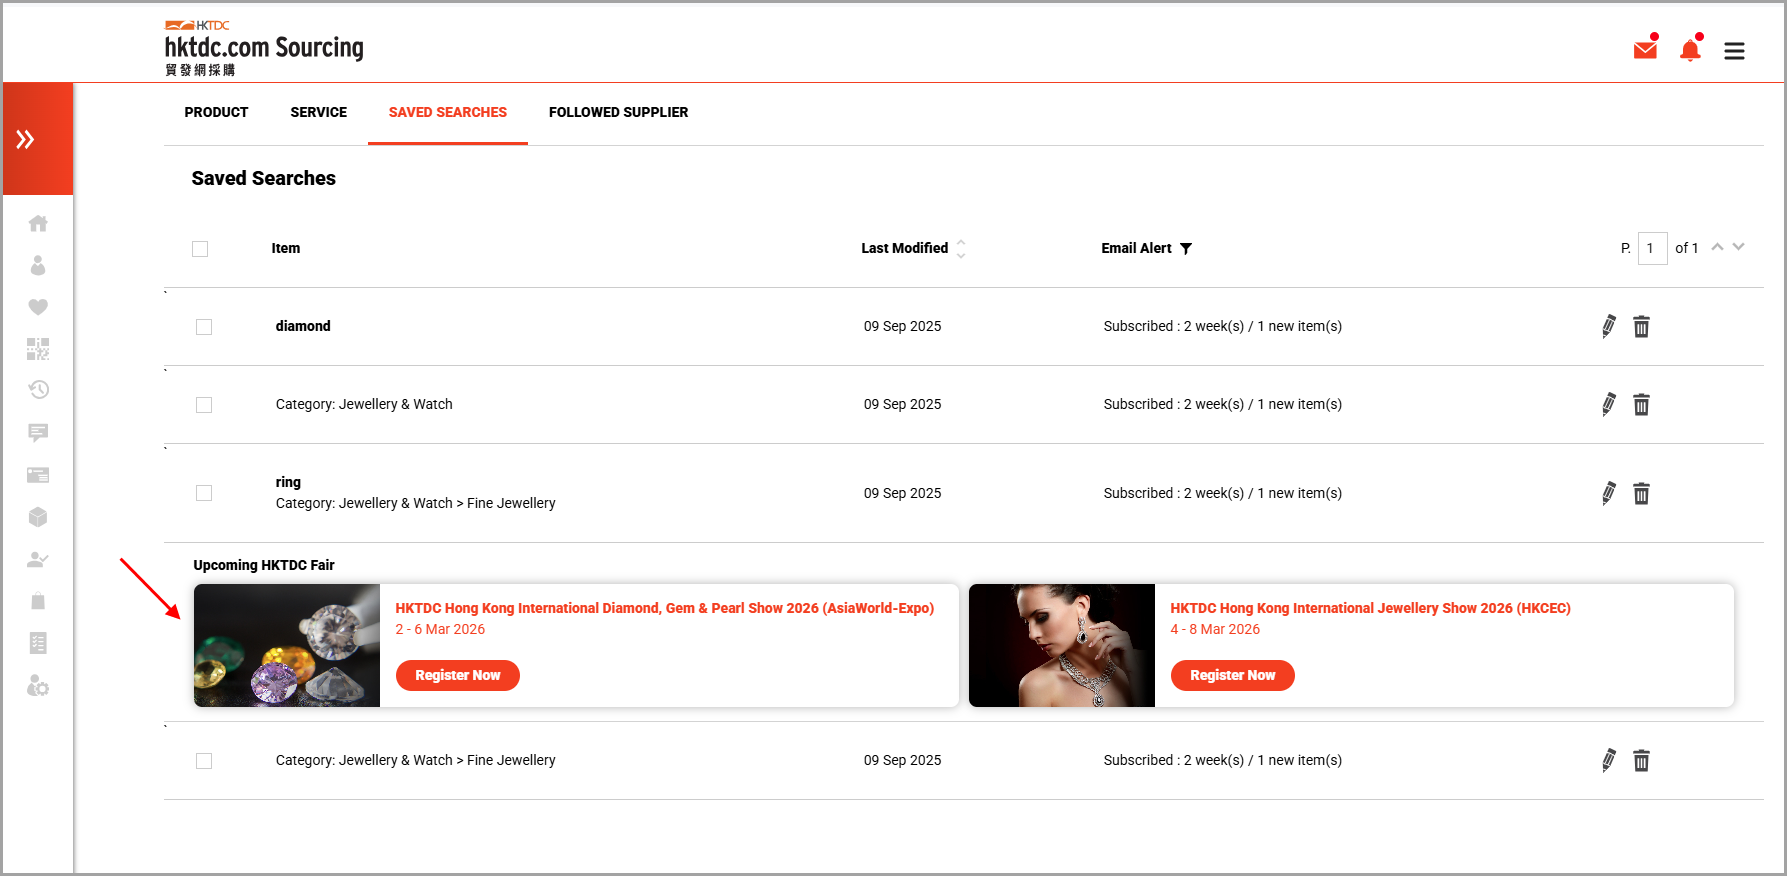Open the Email Alert filter
The height and width of the screenshot is (876, 1787).
[x=1186, y=249]
